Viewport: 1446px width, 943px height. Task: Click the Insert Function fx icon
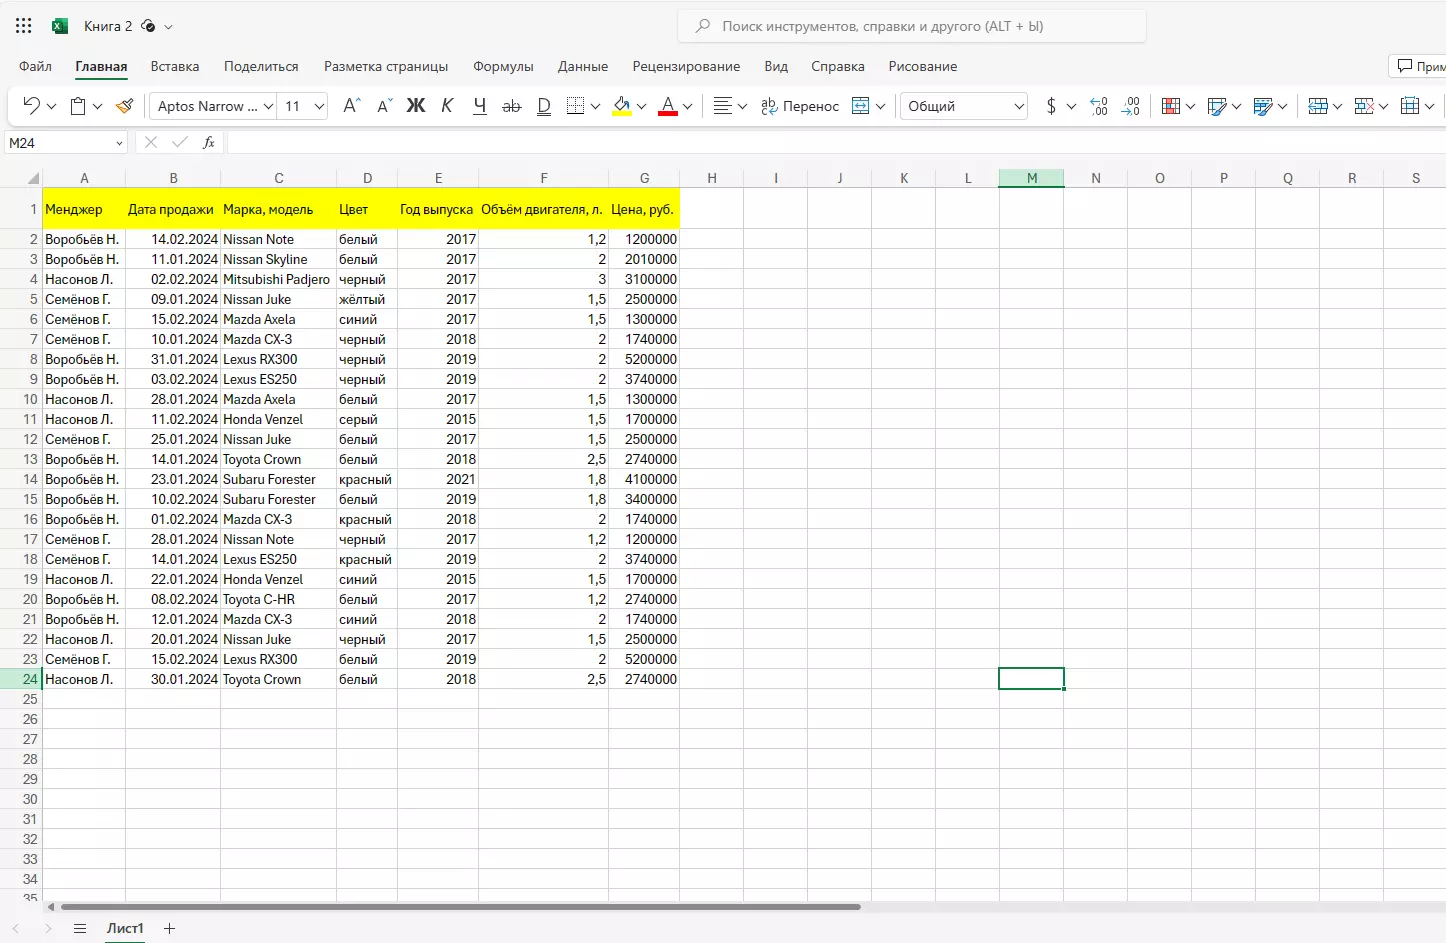pos(209,143)
